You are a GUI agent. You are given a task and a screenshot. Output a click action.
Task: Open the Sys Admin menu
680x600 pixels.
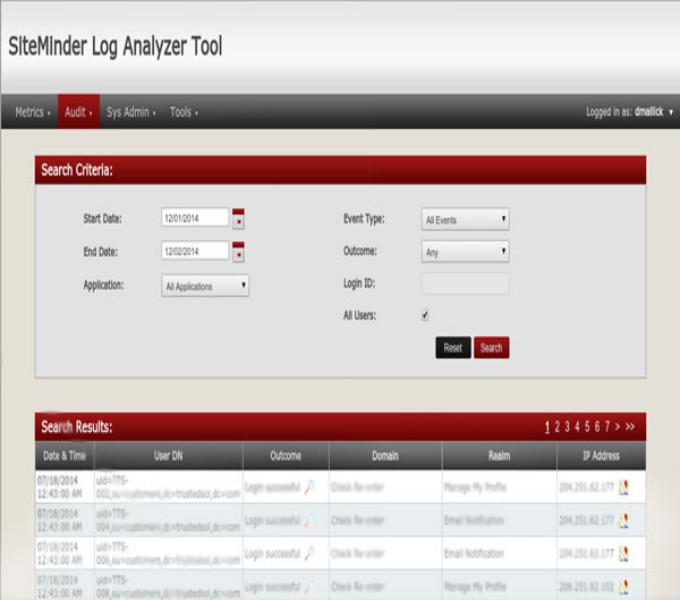click(x=130, y=112)
